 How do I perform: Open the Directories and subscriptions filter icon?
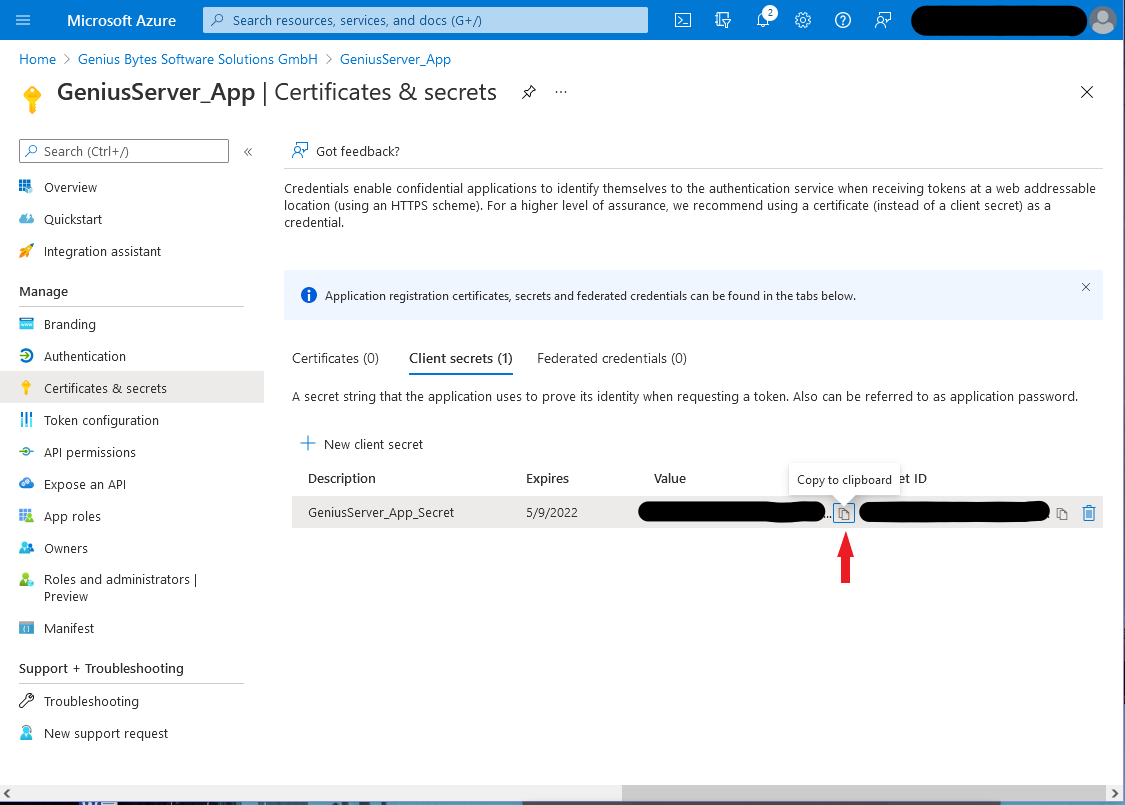click(x=723, y=20)
